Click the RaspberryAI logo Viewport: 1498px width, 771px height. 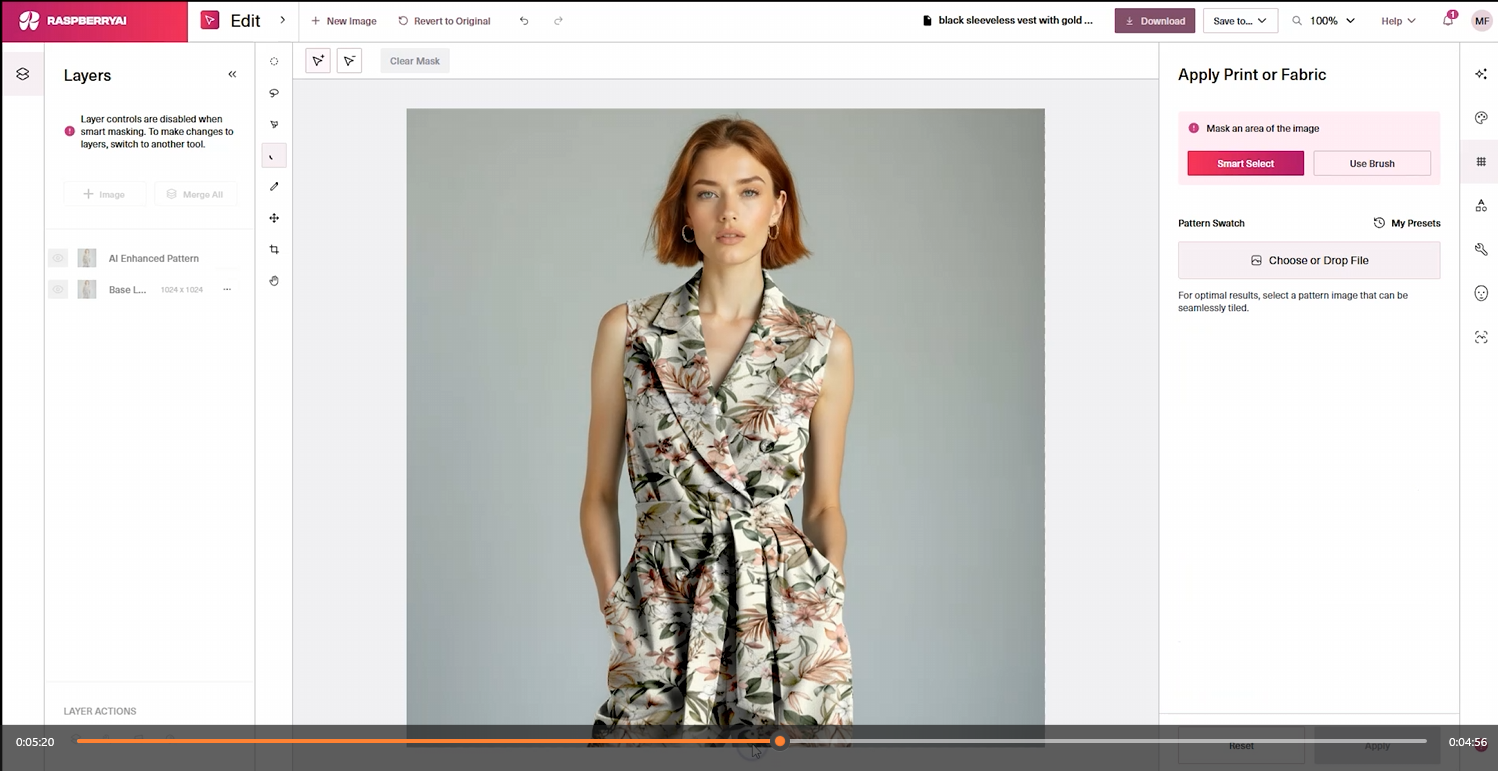[x=72, y=21]
